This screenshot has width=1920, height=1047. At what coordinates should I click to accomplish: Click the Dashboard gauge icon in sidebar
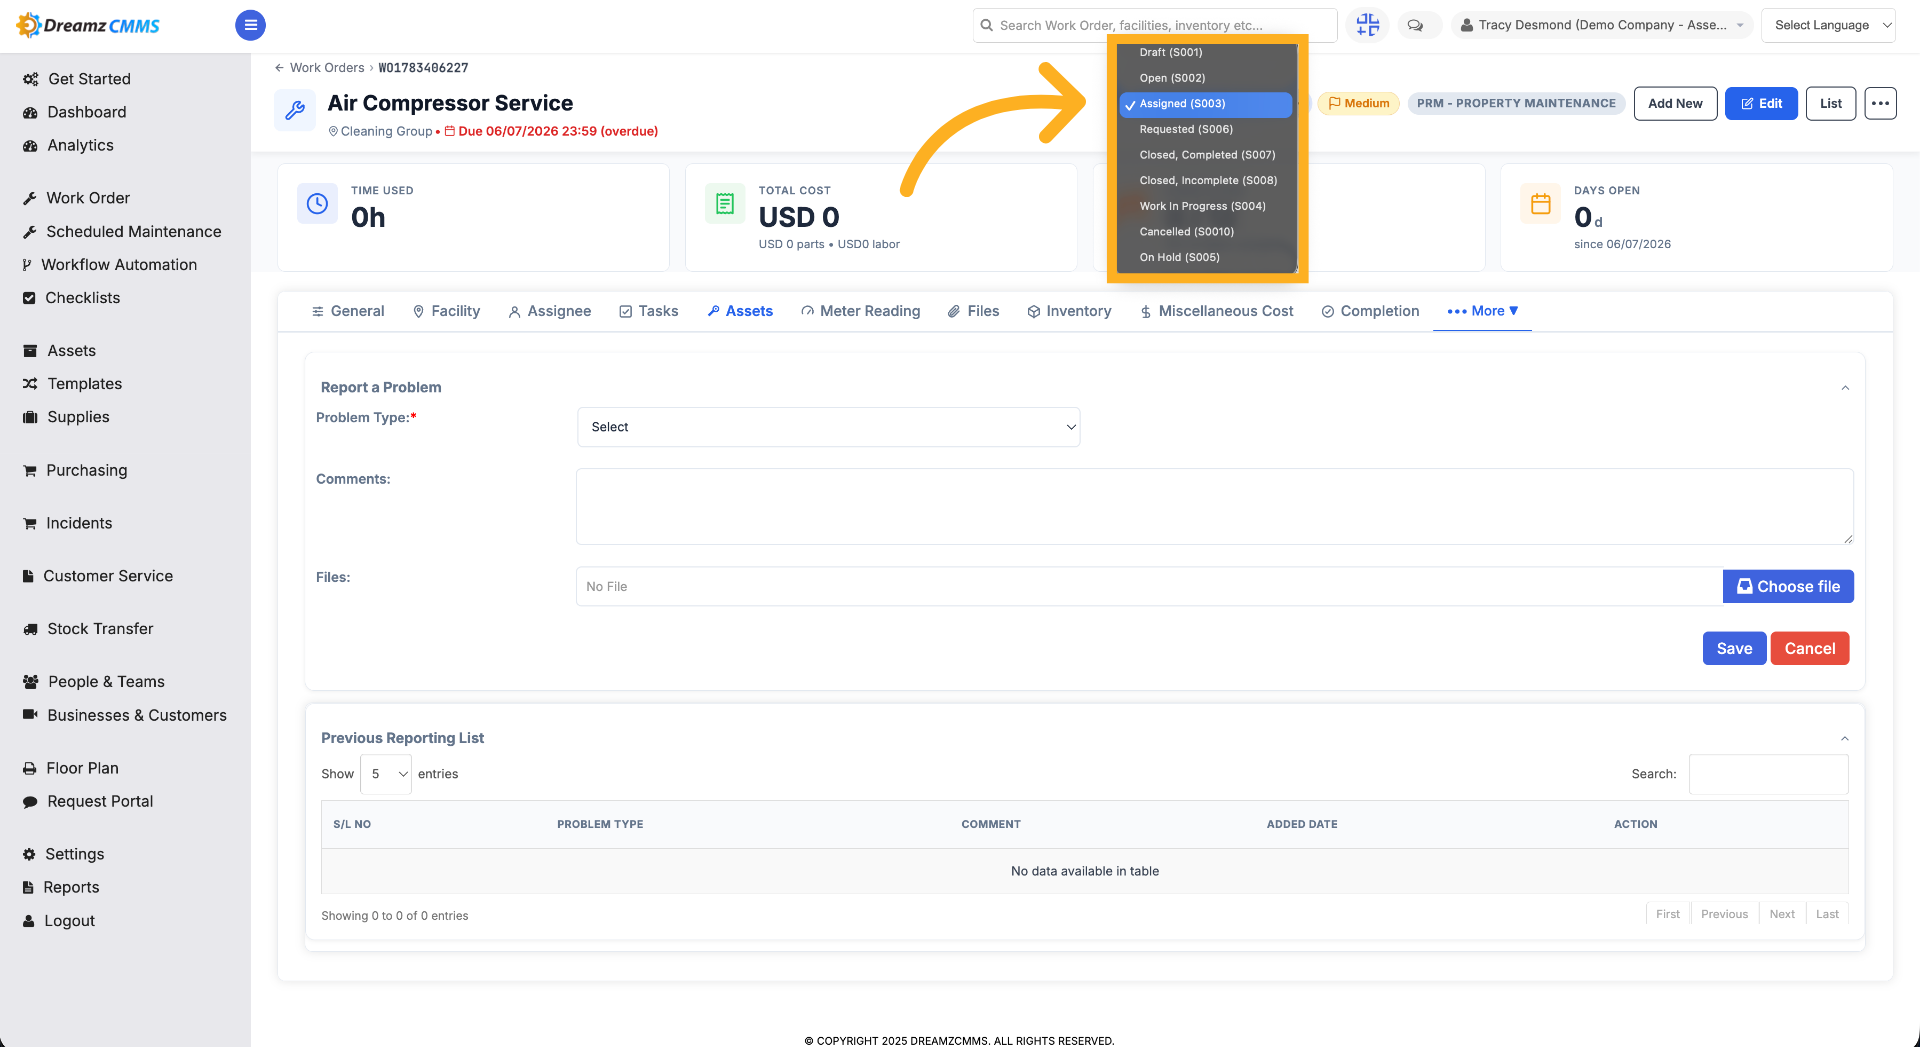pos(30,112)
